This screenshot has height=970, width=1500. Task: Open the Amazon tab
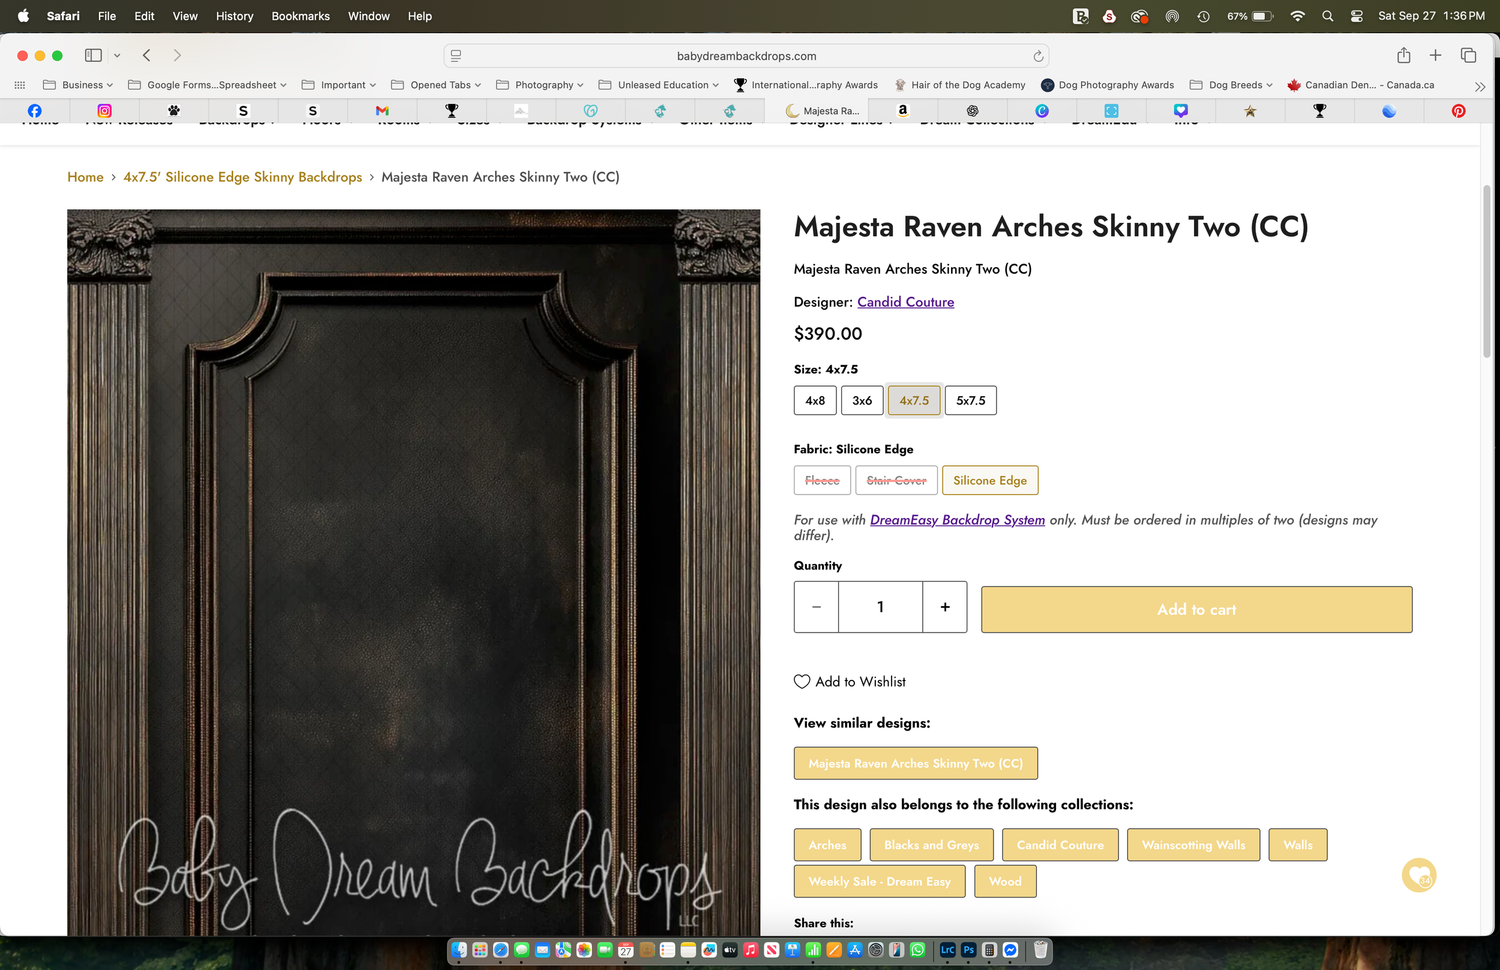click(902, 111)
